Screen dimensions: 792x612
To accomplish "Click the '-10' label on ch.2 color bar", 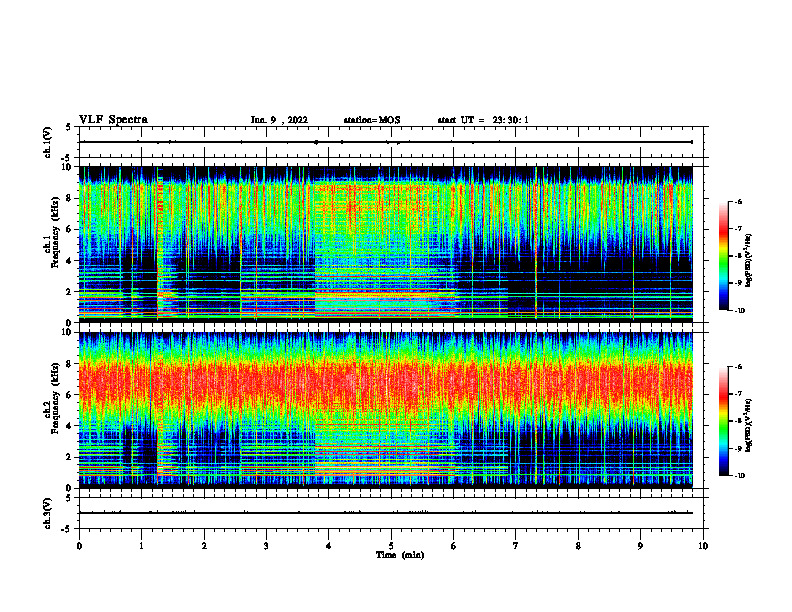I will click(739, 475).
